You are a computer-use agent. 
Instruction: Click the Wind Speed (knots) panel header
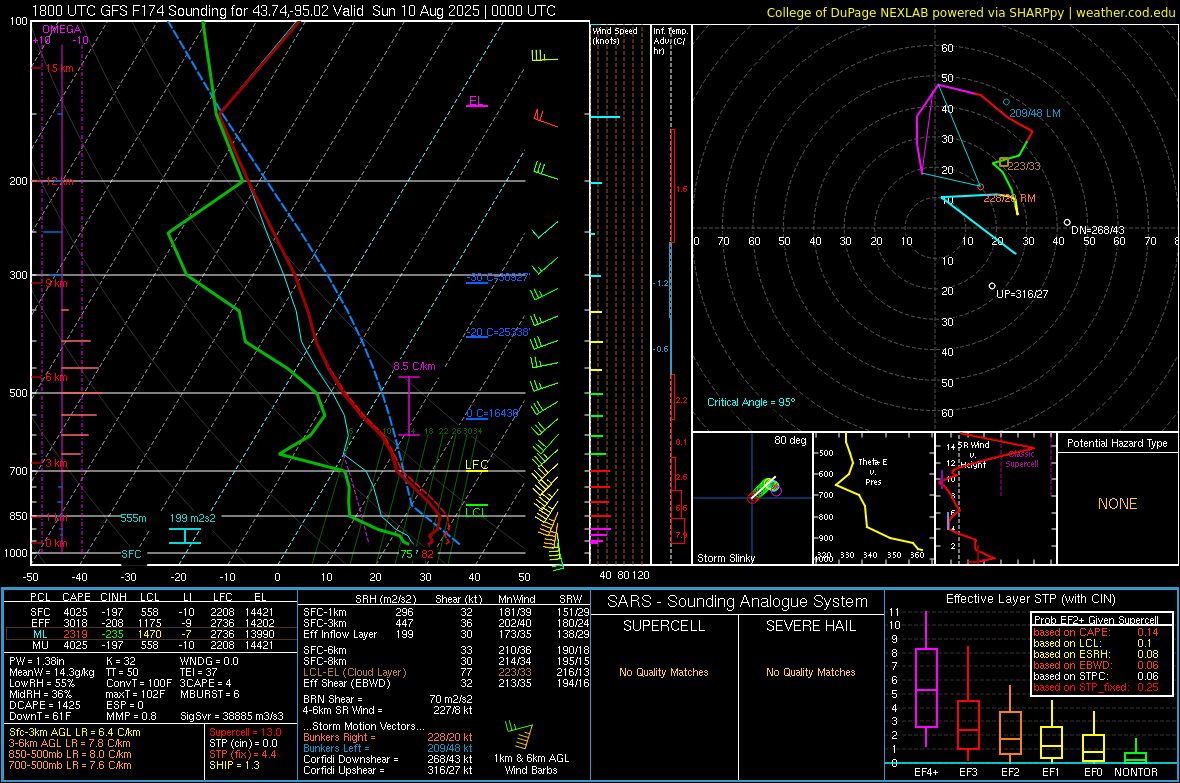(615, 35)
